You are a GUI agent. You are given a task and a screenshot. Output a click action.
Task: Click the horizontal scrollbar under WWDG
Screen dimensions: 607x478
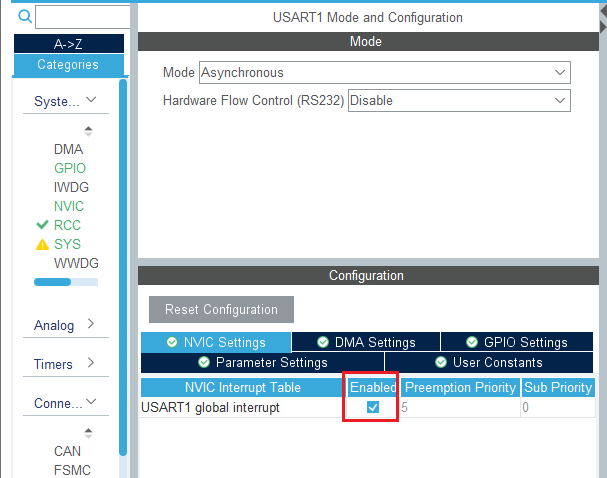click(66, 282)
